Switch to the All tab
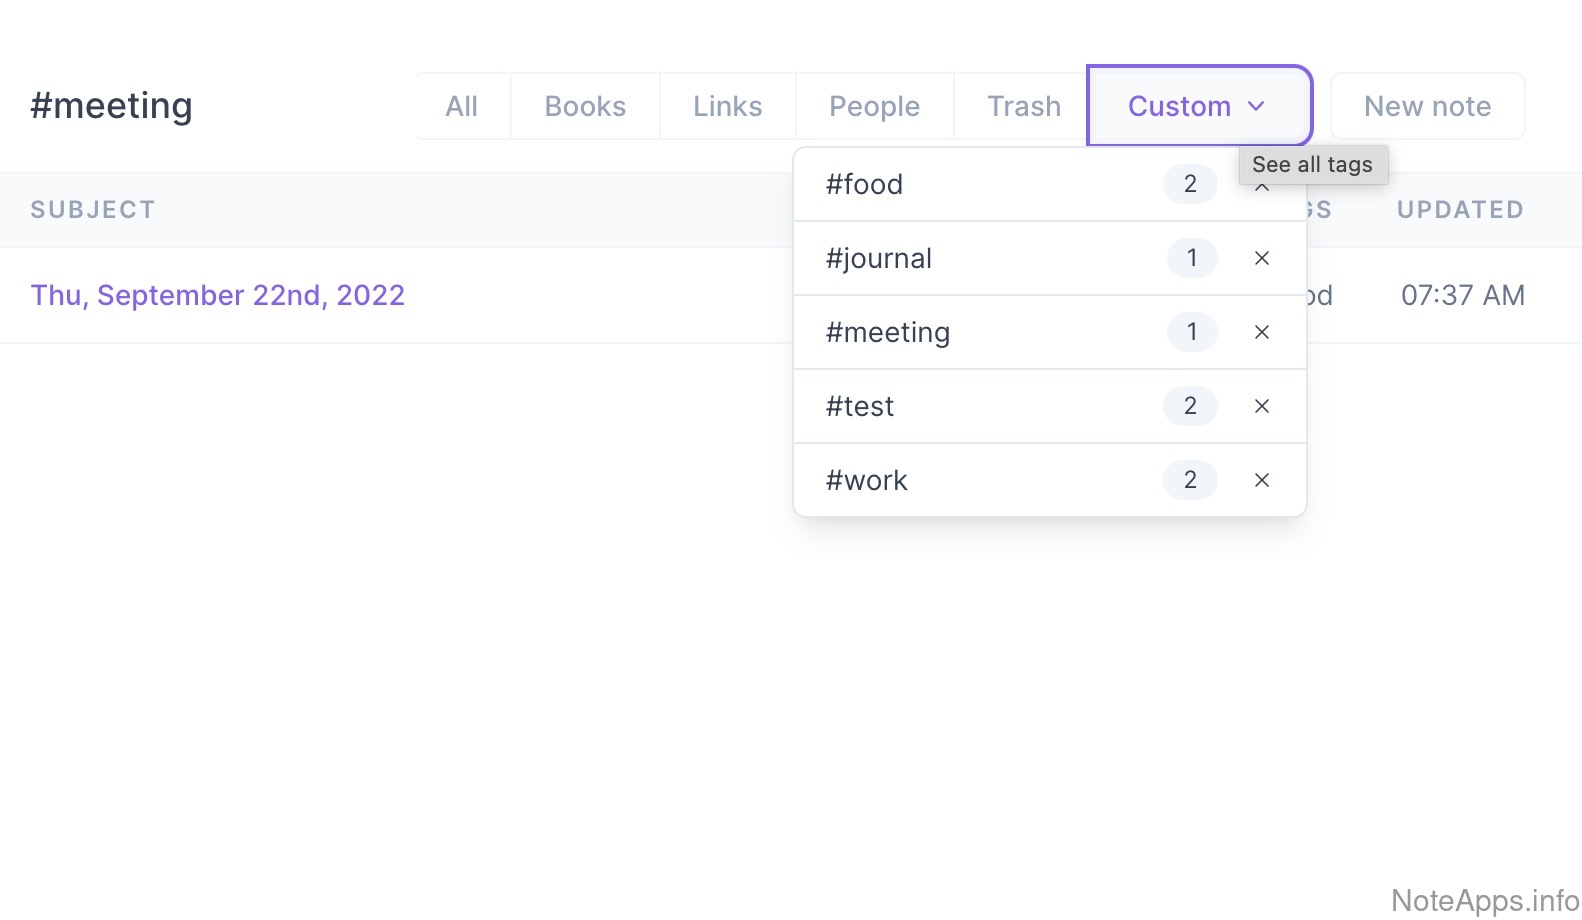Viewport: 1582px width, 920px height. (461, 106)
